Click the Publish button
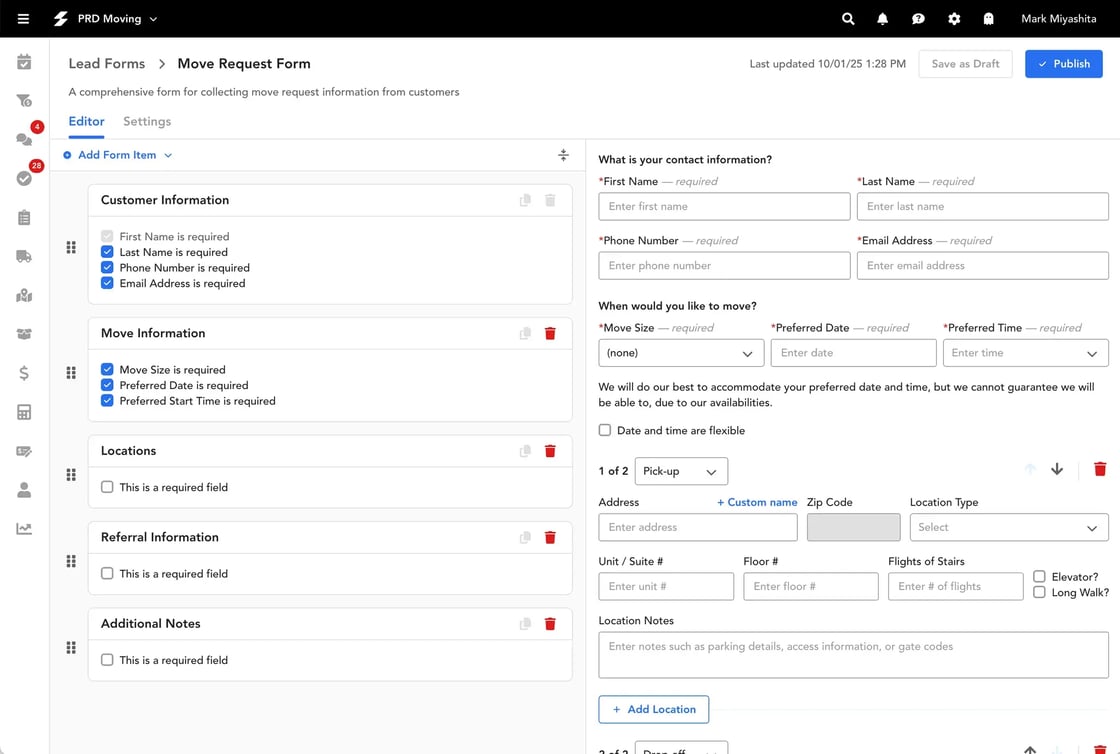This screenshot has height=754, width=1120. pos(1063,64)
